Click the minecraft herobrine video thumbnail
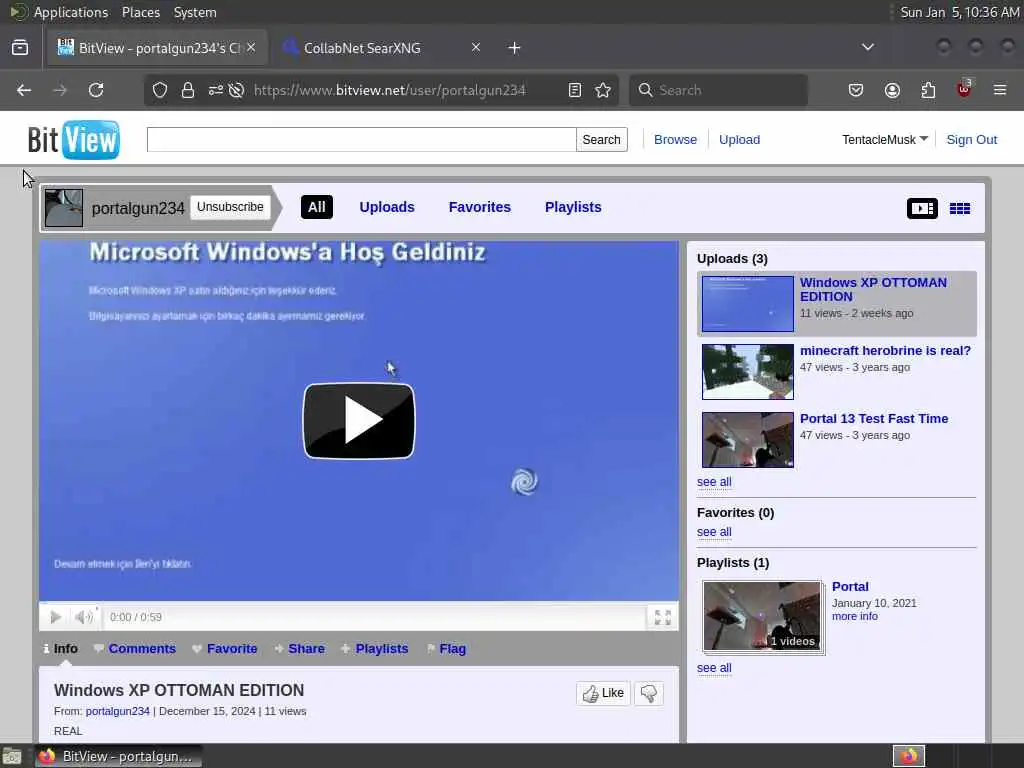Image resolution: width=1024 pixels, height=768 pixels. click(x=748, y=372)
